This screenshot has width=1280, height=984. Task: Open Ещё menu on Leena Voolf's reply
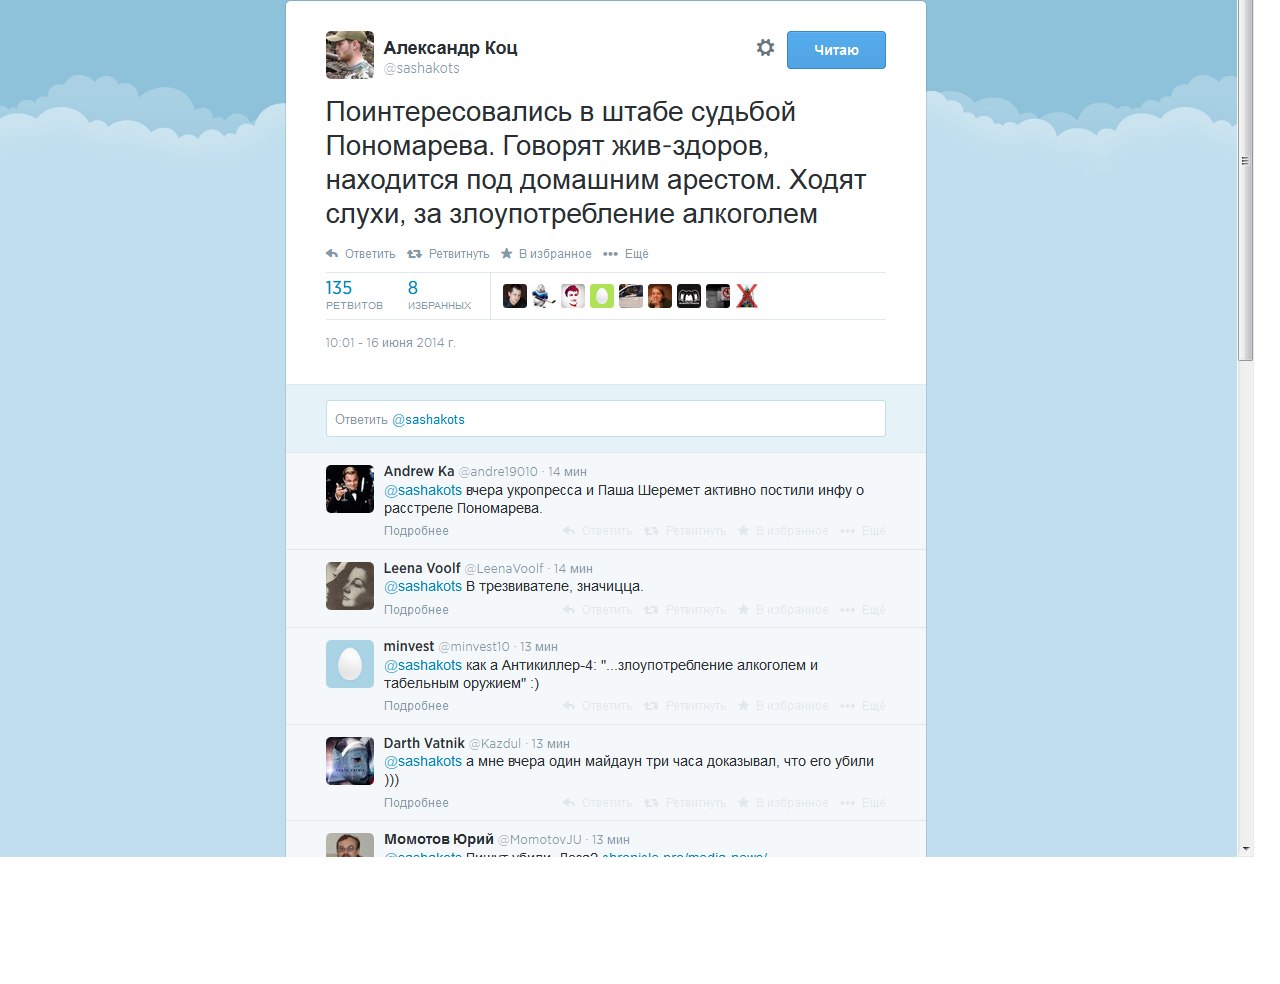(863, 610)
